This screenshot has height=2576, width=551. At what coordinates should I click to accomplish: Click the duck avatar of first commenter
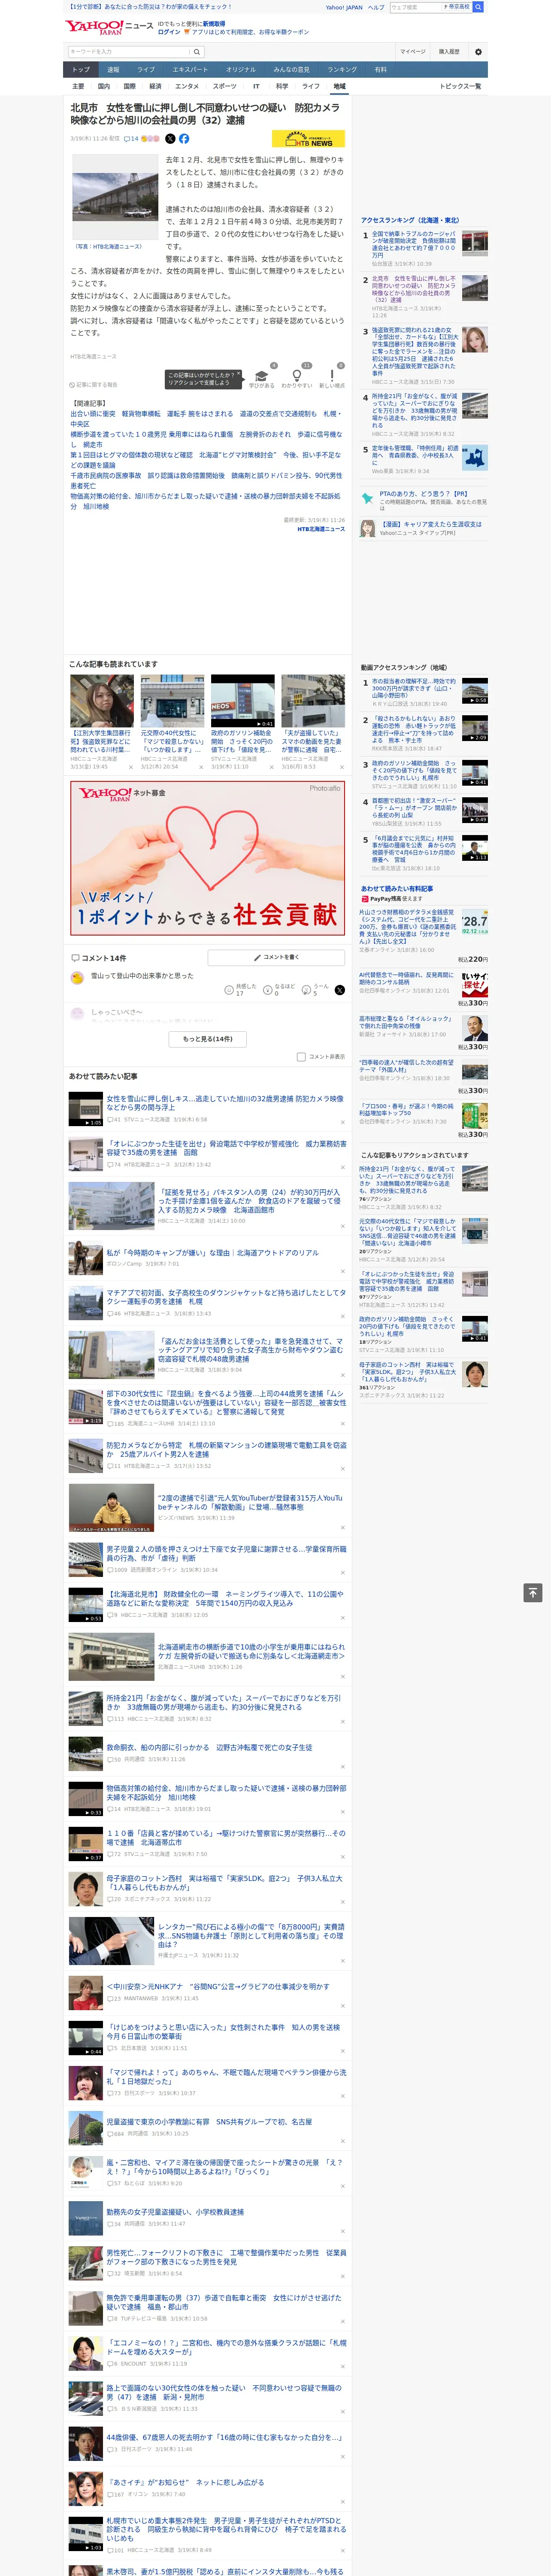point(77,978)
